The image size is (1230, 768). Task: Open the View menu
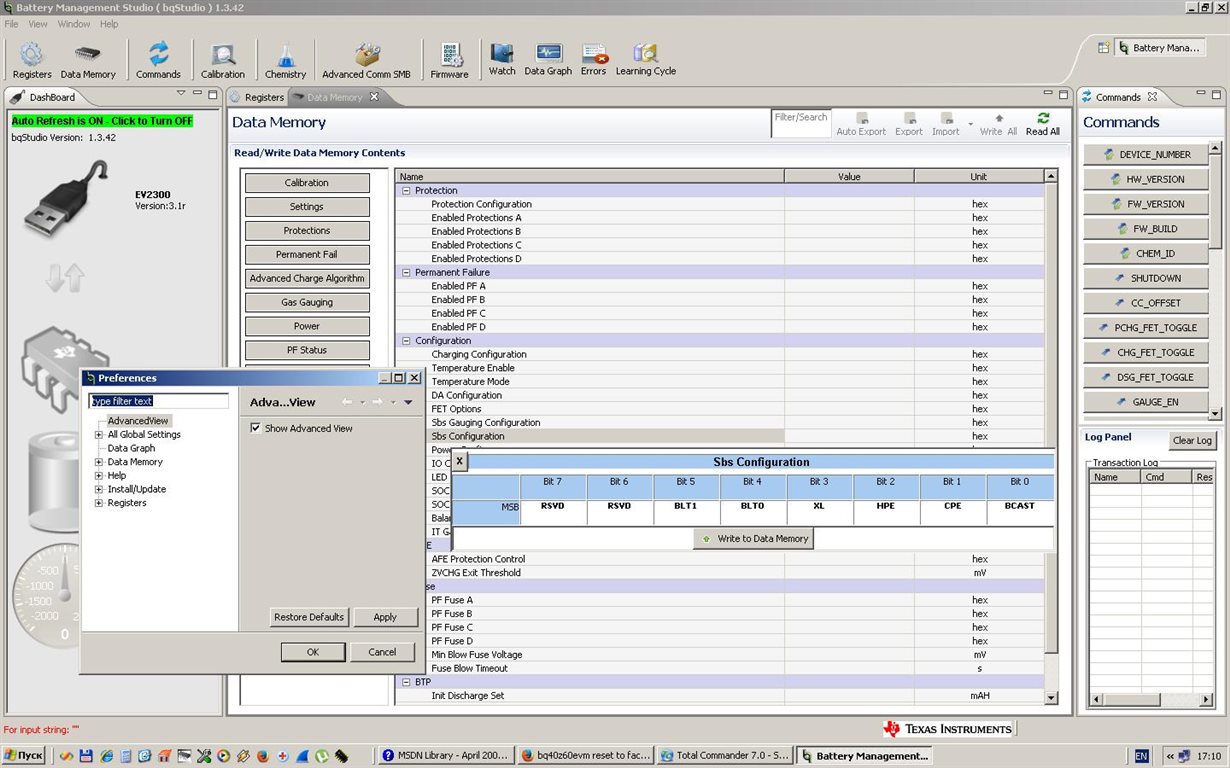[x=38, y=24]
